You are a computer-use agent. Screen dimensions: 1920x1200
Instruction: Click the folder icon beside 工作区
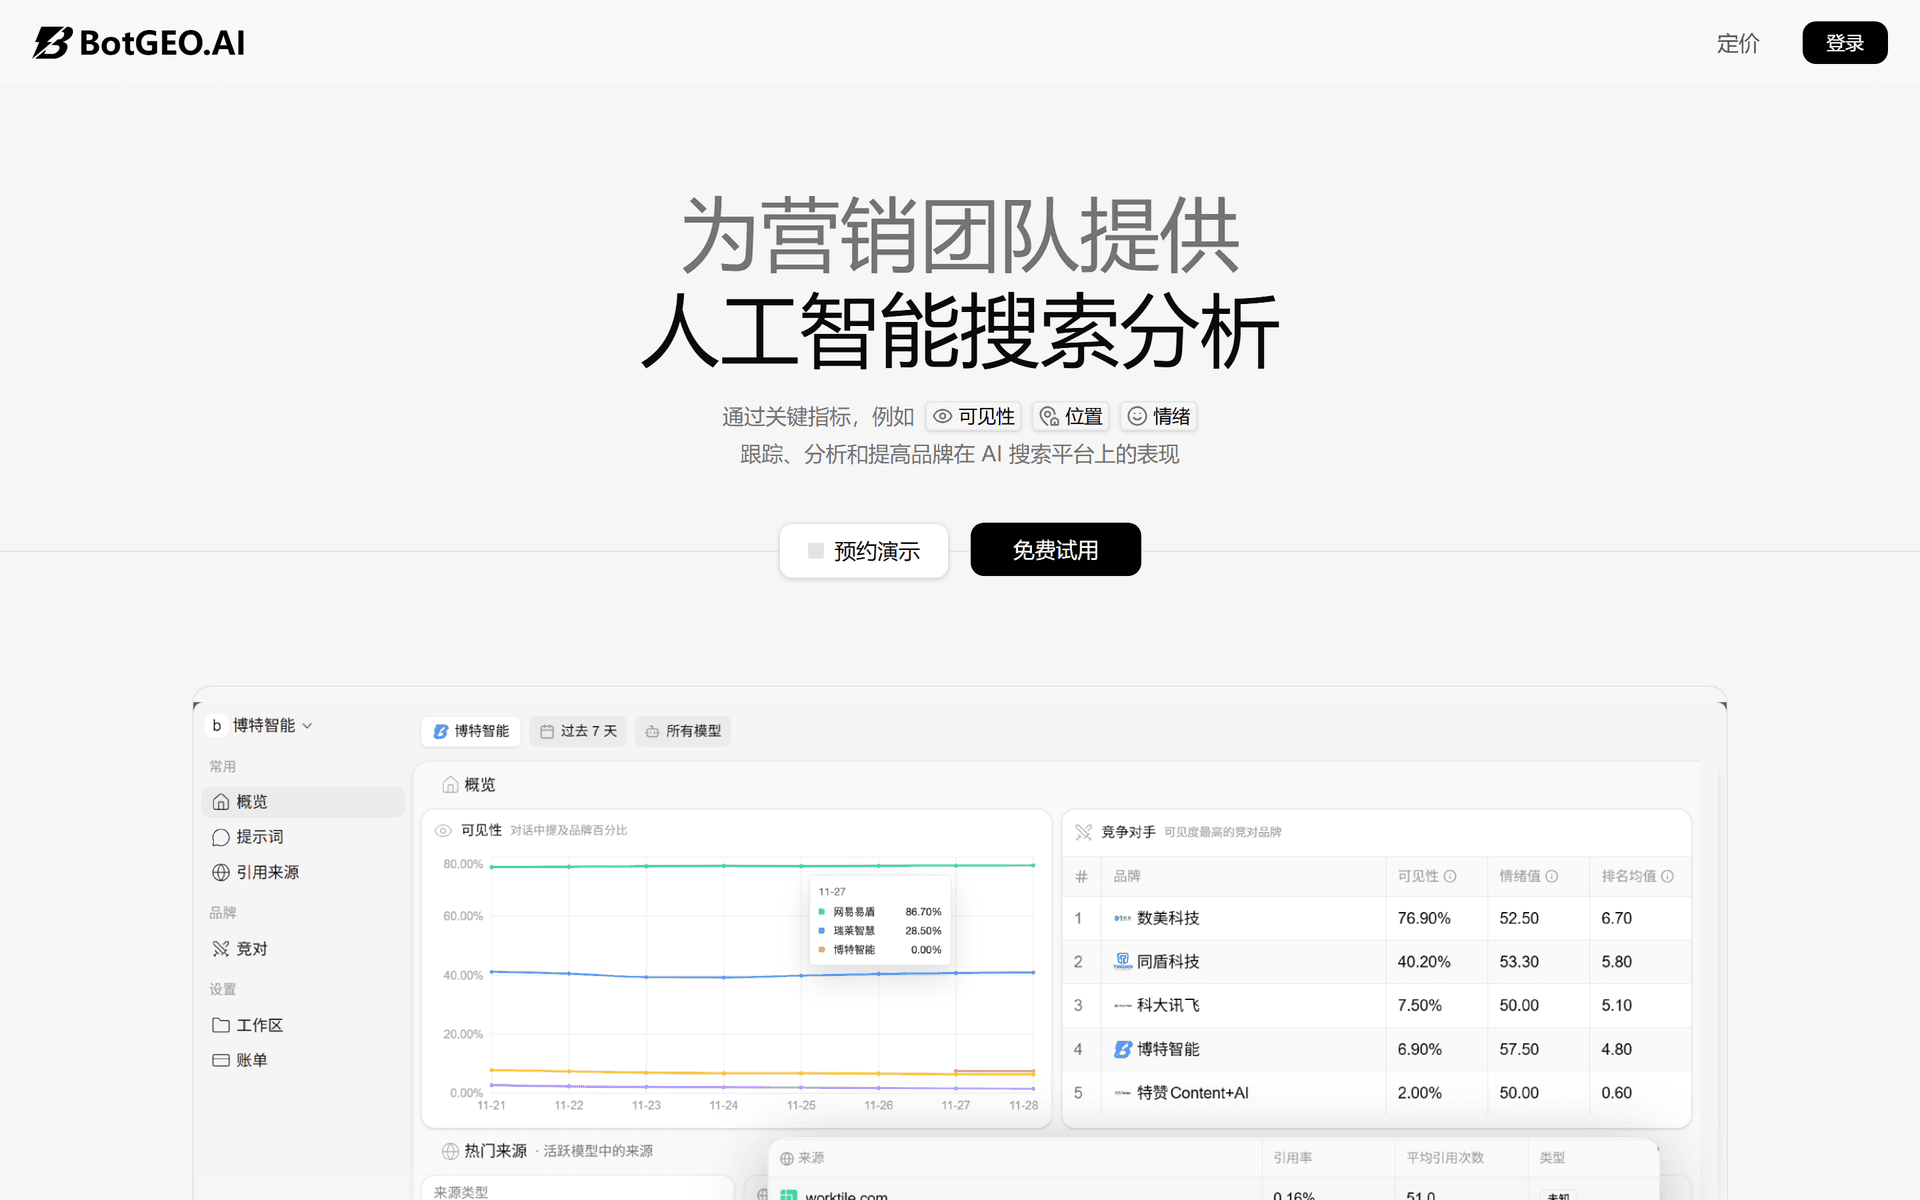coord(221,1025)
